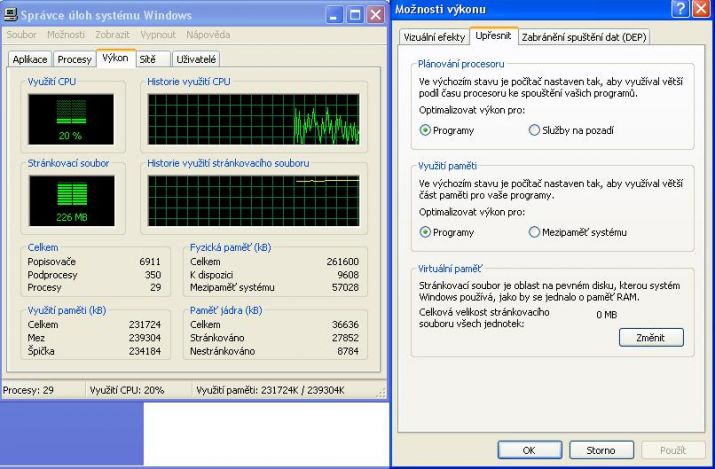Open the Možnosti menu
This screenshot has height=469, width=715.
66,35
